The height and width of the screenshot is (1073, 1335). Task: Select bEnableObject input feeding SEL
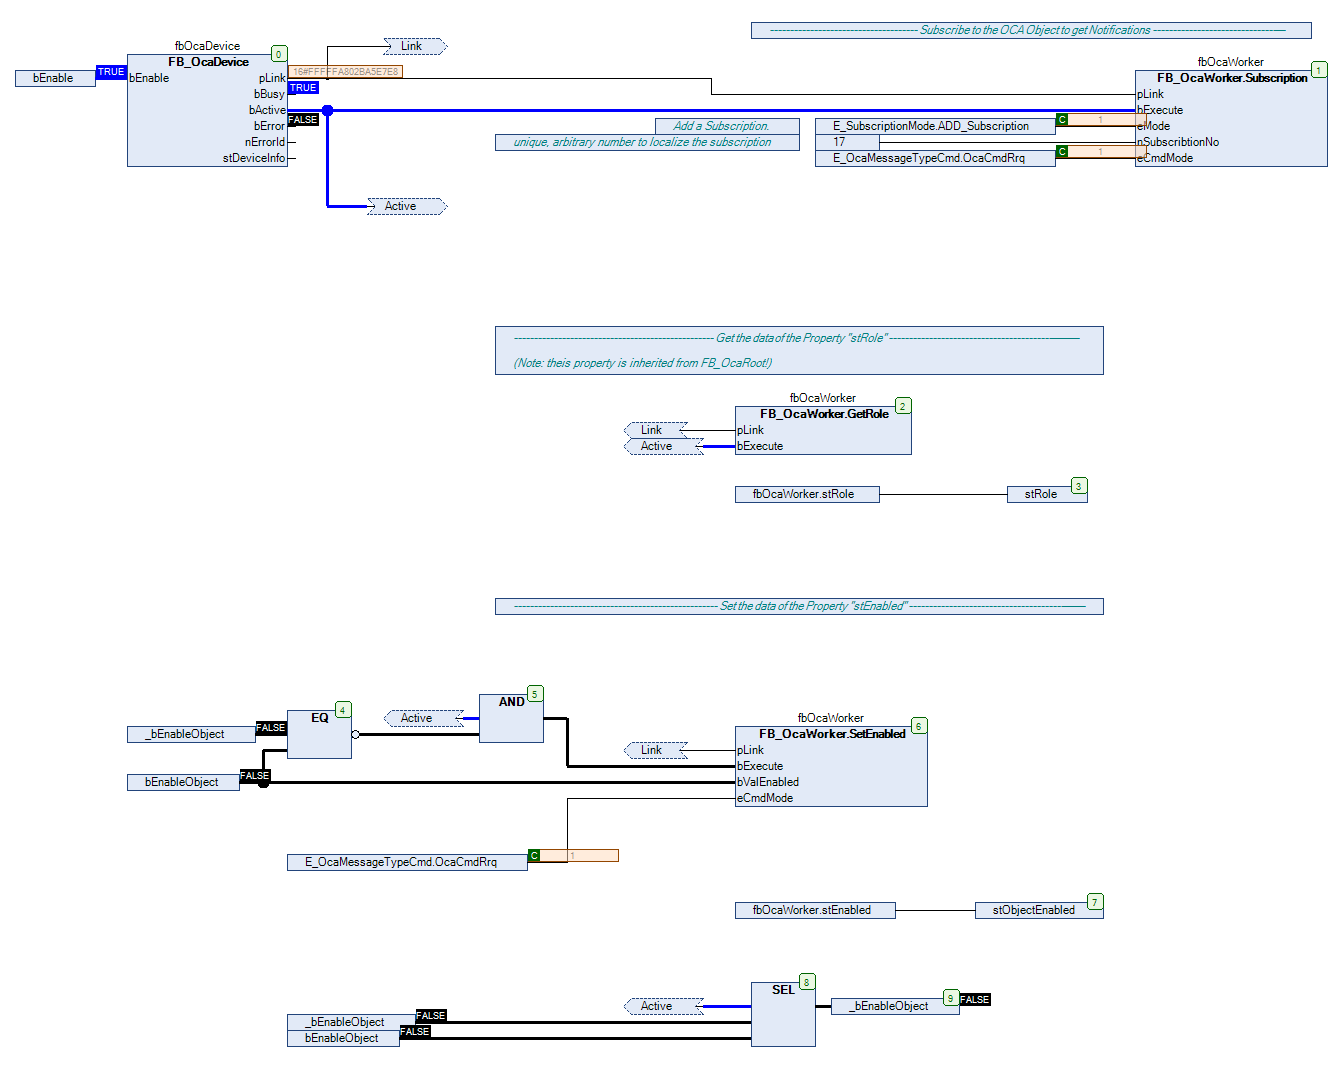[x=343, y=1038]
